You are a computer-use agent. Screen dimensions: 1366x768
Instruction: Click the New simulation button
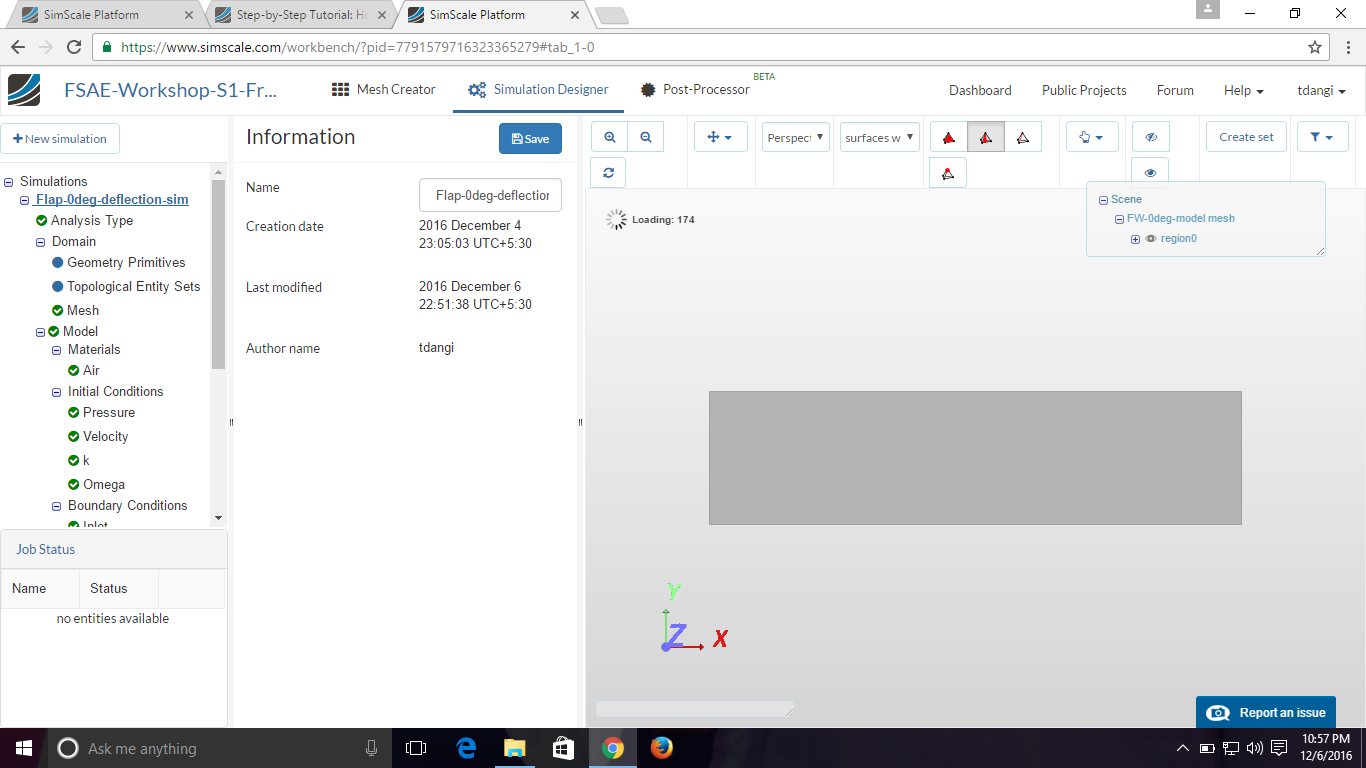point(60,139)
